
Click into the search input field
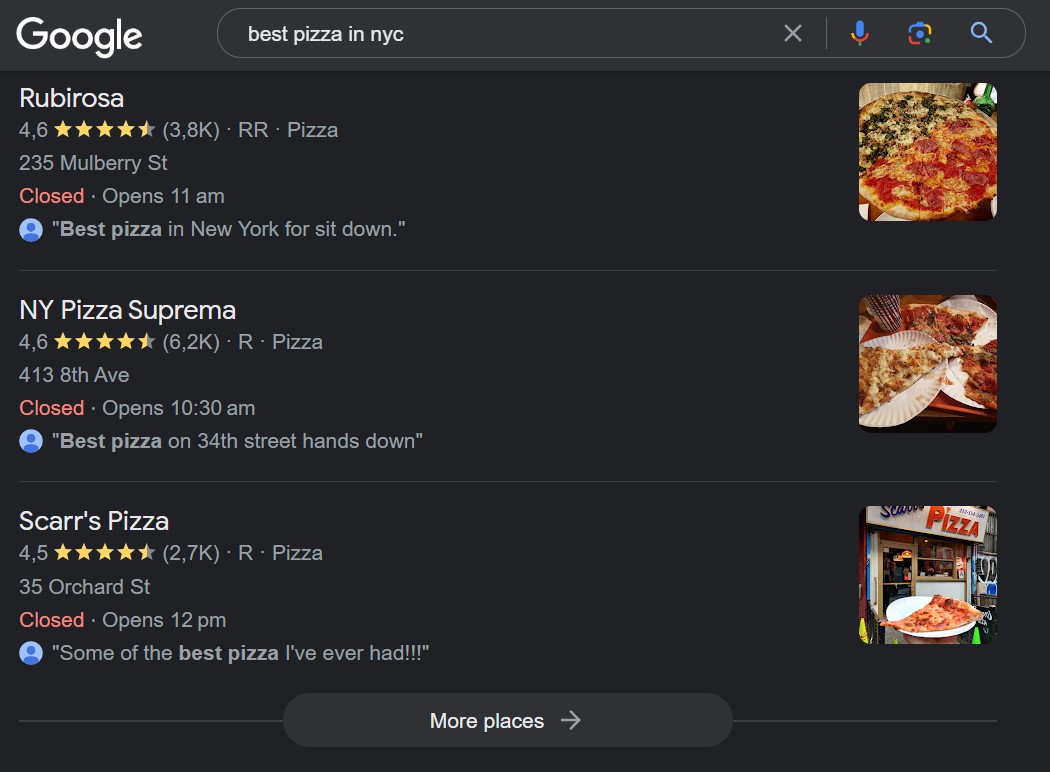(500, 34)
